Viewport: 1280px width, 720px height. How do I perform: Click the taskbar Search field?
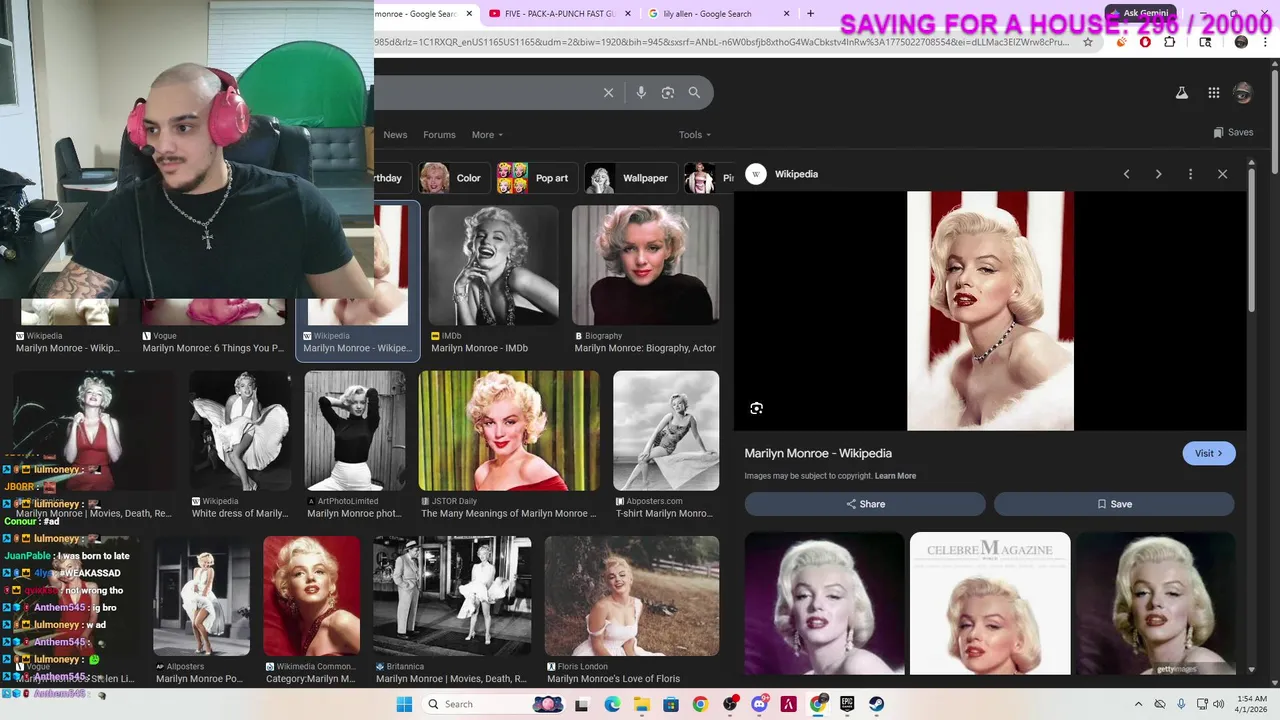495,704
